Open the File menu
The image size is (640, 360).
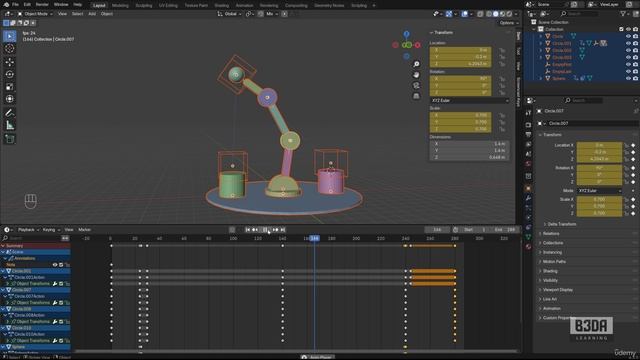click(15, 4)
